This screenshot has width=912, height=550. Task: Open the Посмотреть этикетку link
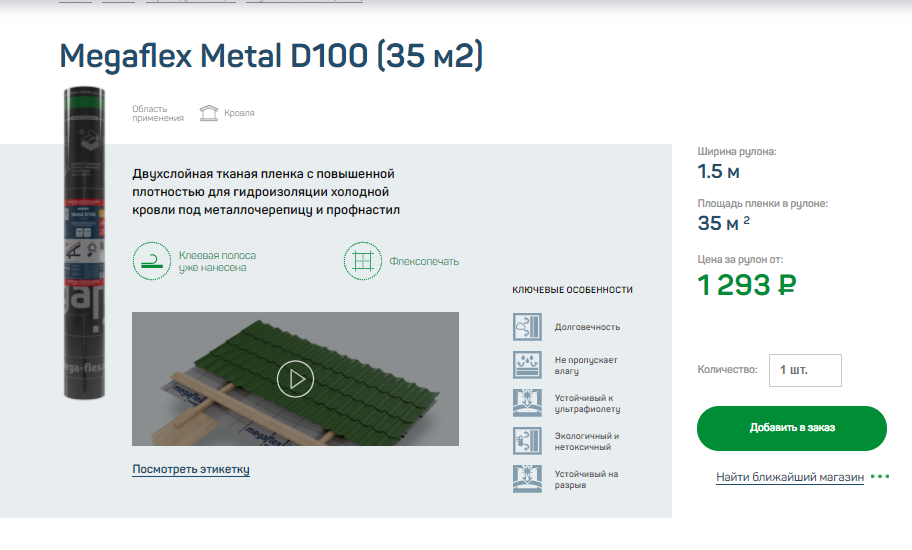click(x=191, y=469)
